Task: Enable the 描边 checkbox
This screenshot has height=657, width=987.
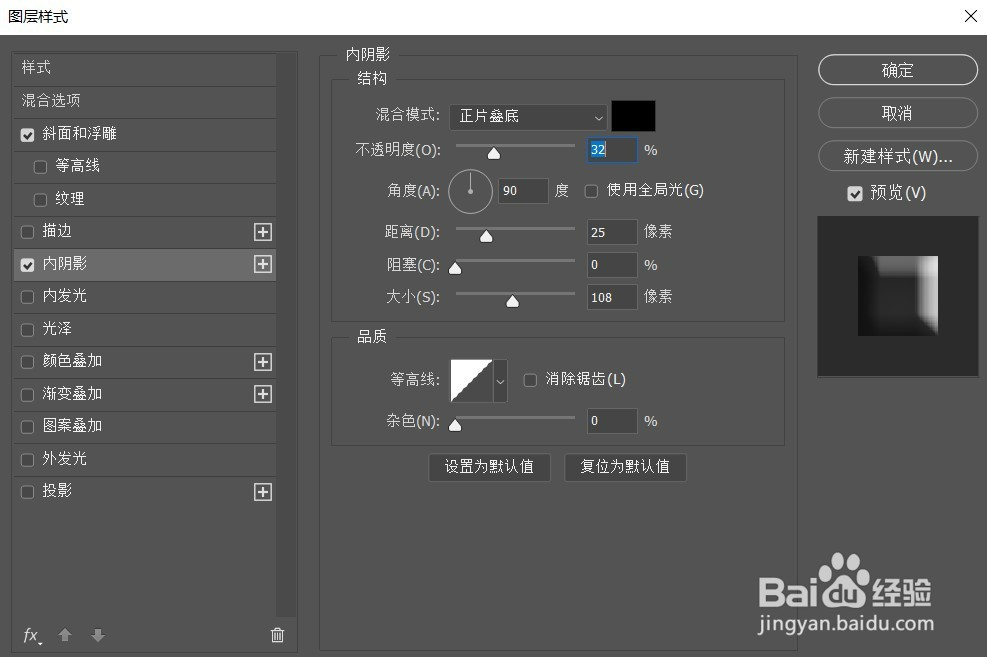Action: pyautogui.click(x=27, y=232)
